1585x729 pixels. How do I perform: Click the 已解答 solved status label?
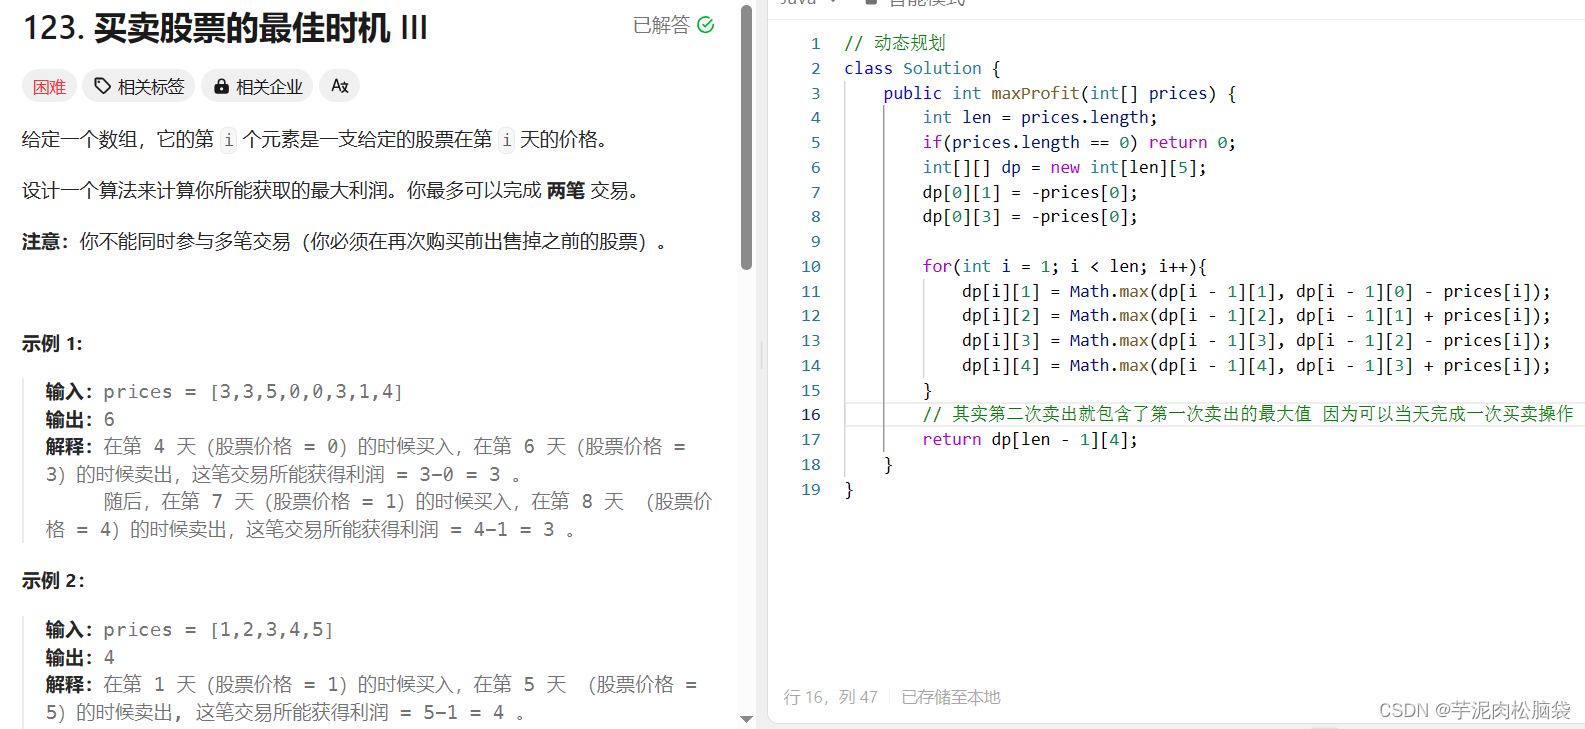661,25
